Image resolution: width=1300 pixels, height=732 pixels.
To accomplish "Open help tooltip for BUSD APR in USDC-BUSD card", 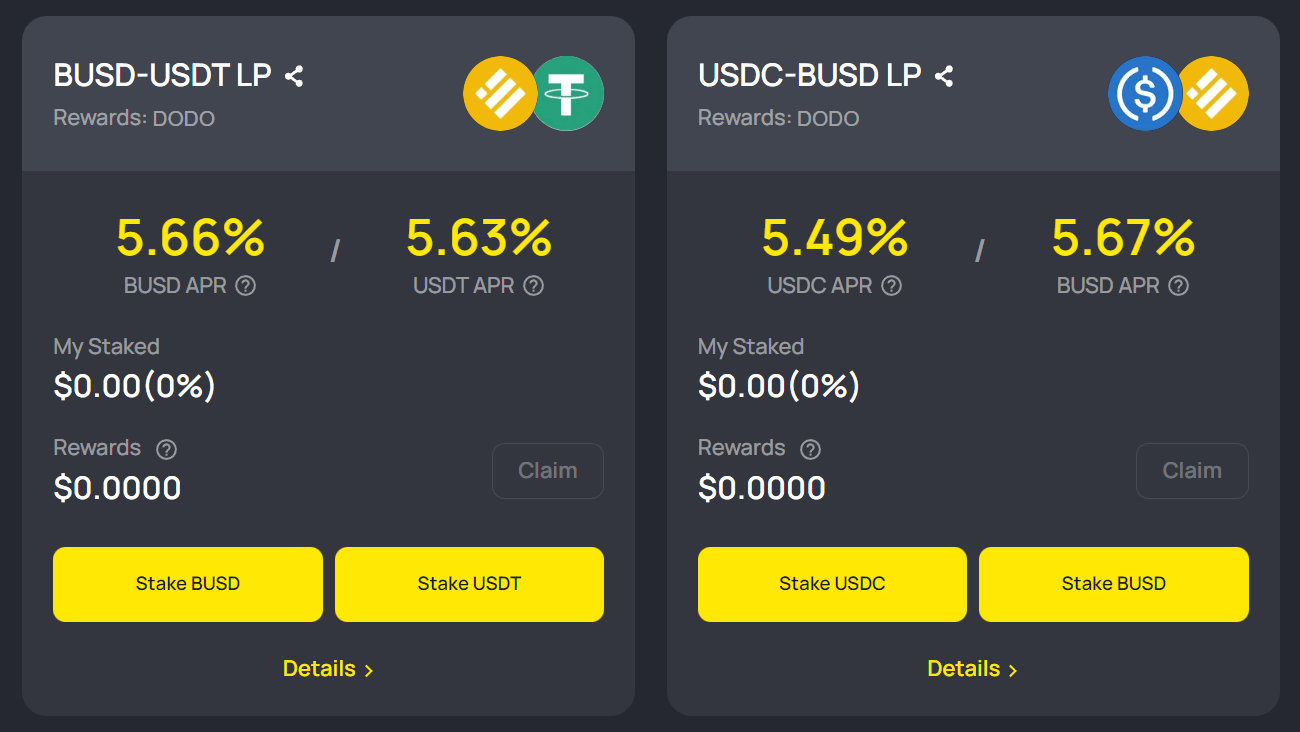I will (x=1179, y=286).
